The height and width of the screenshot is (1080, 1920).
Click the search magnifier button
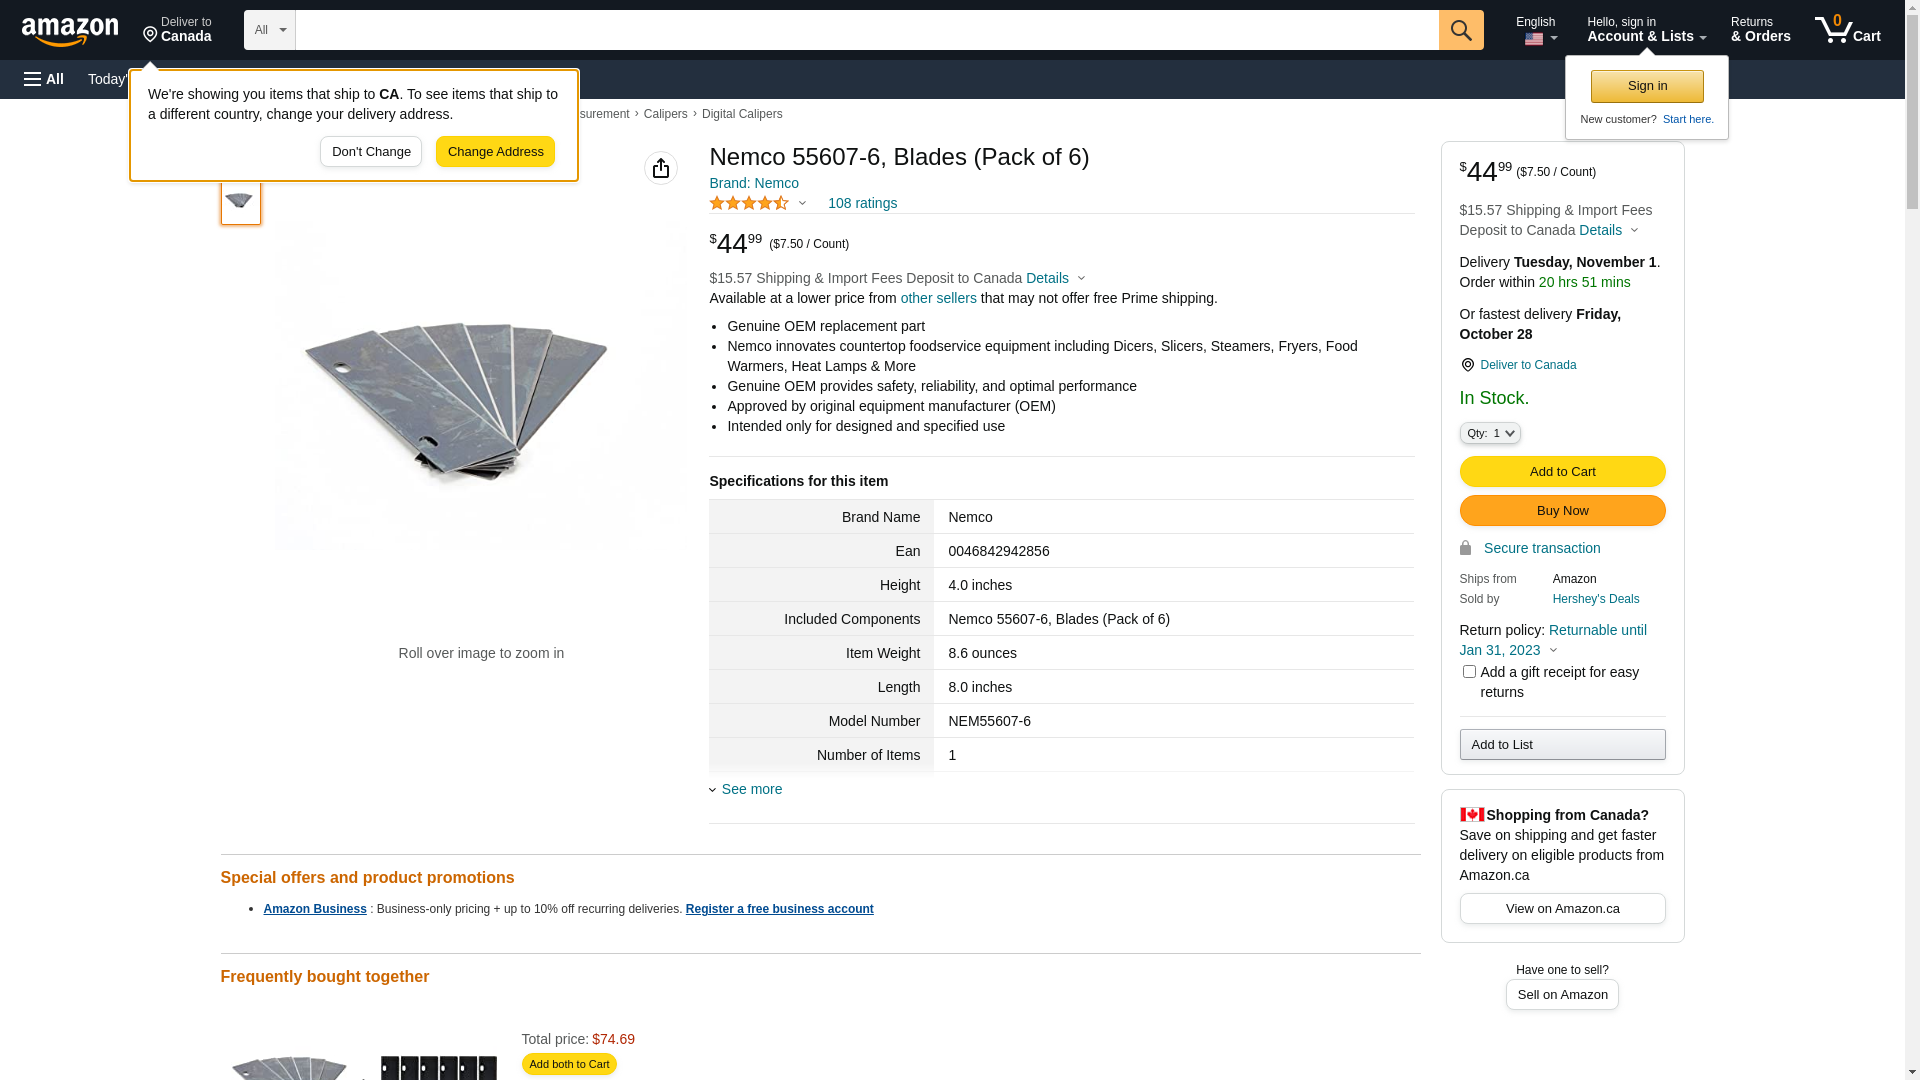[x=1461, y=30]
